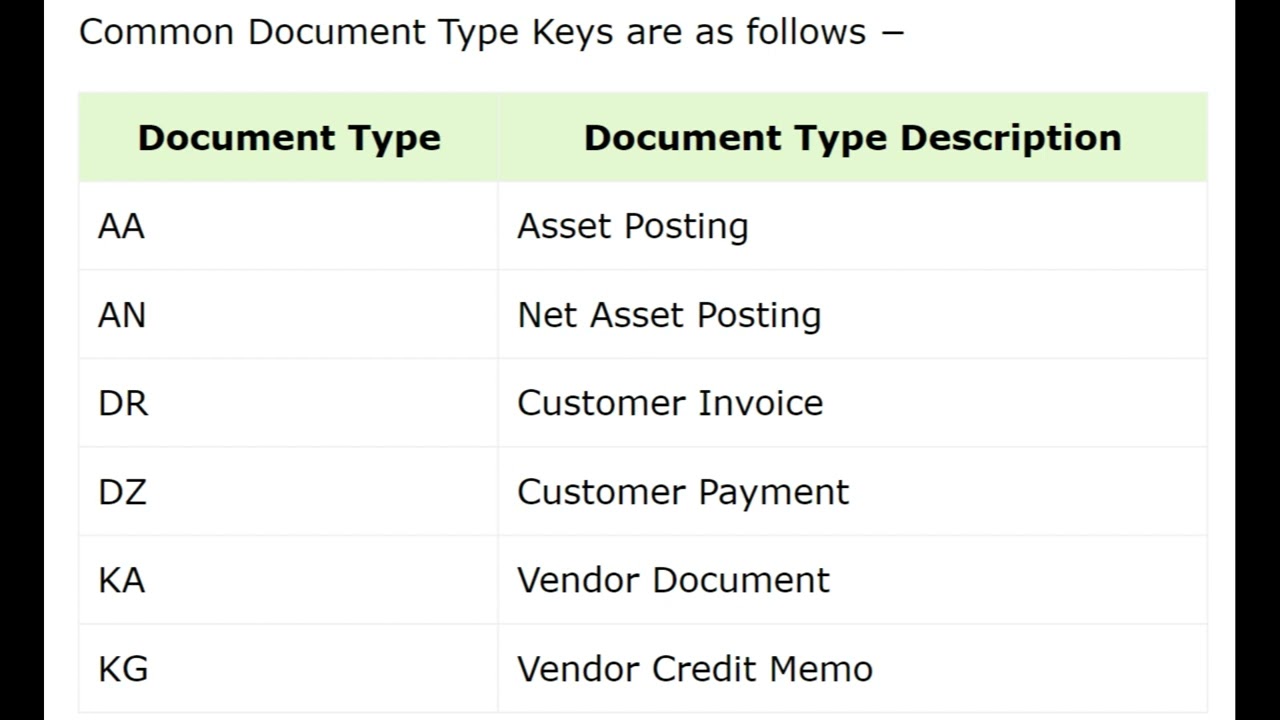Select the "Net Asset Posting" description
Screen dimensions: 1280x720
[x=668, y=315]
